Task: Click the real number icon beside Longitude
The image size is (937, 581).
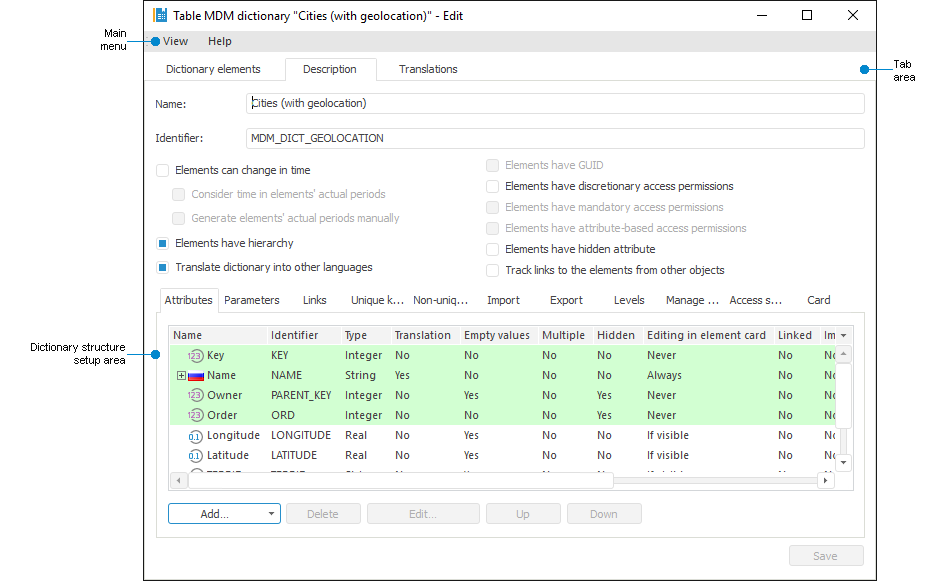Action: click(194, 435)
